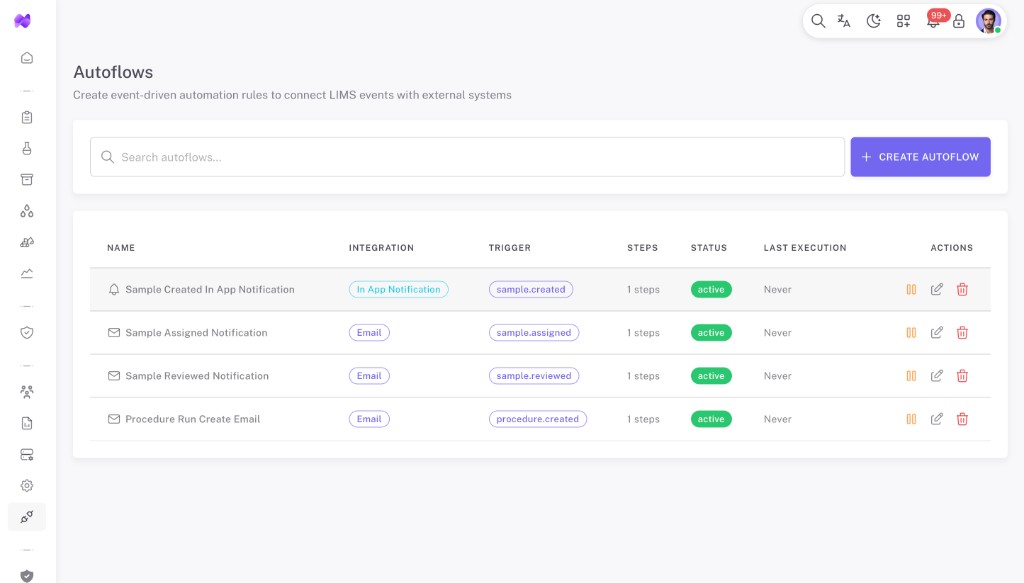Pause Sample Assigned Notification autoflow
Screen dimensions: 1024x583
coord(911,332)
